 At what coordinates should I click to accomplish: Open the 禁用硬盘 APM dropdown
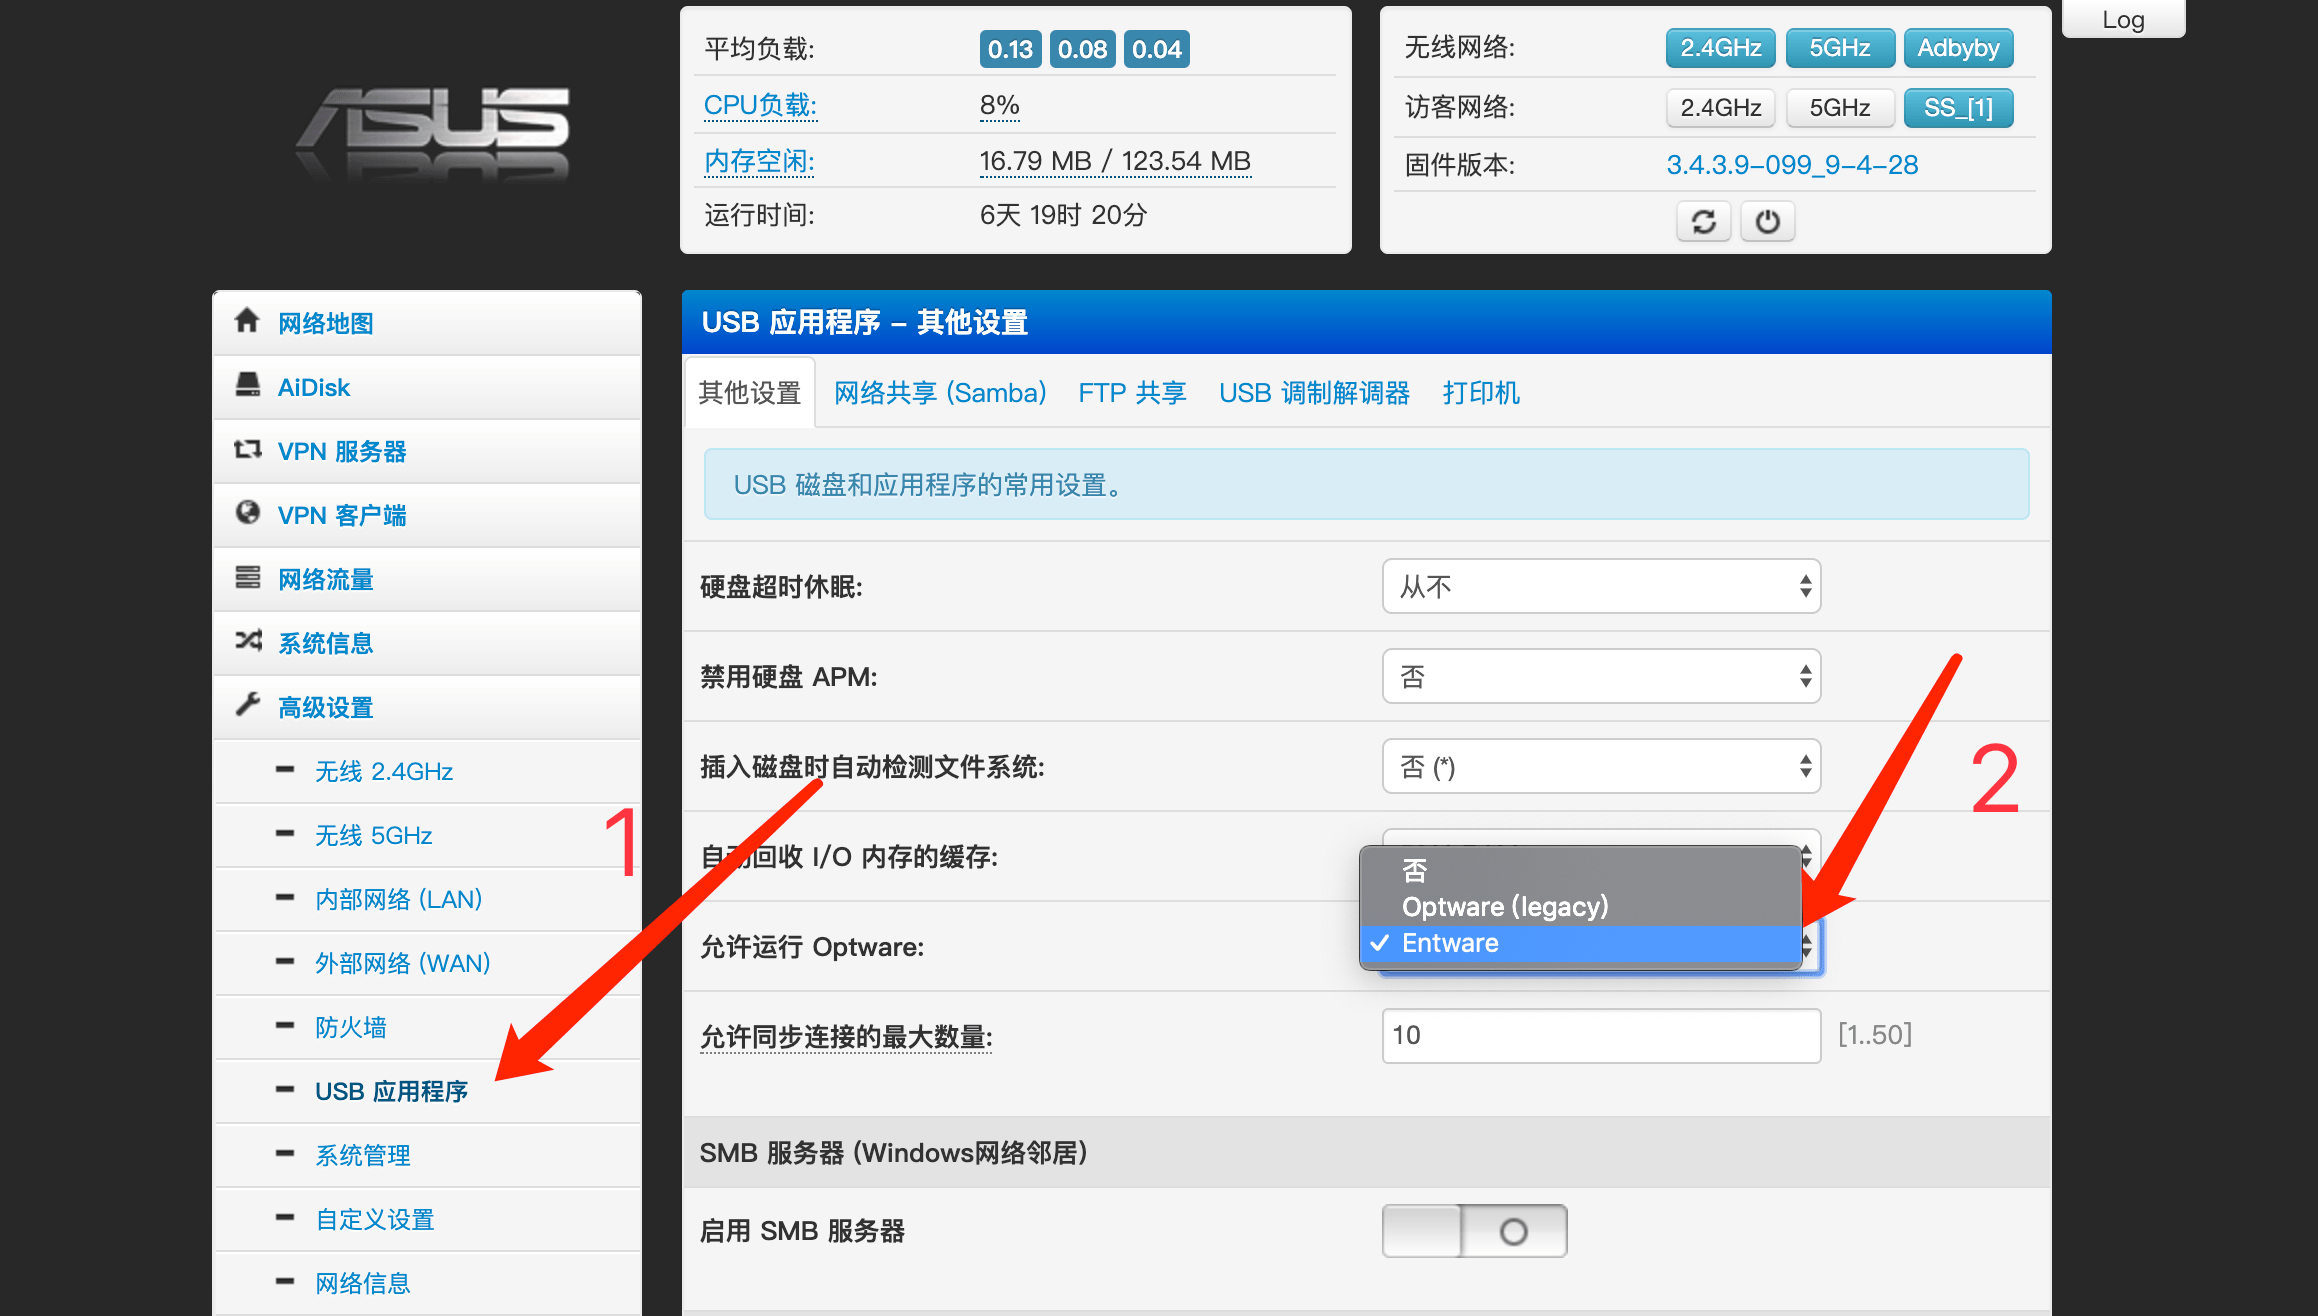coord(1601,677)
